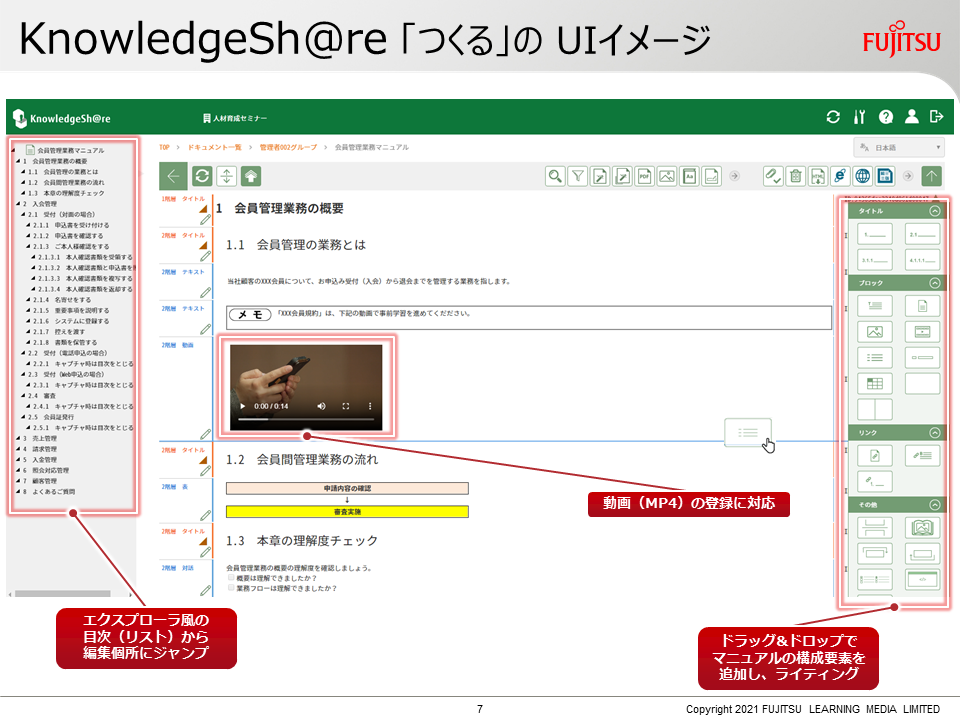960x720 pixels.
Task: Click the trash delete icon in the toolbar
Action: click(797, 175)
